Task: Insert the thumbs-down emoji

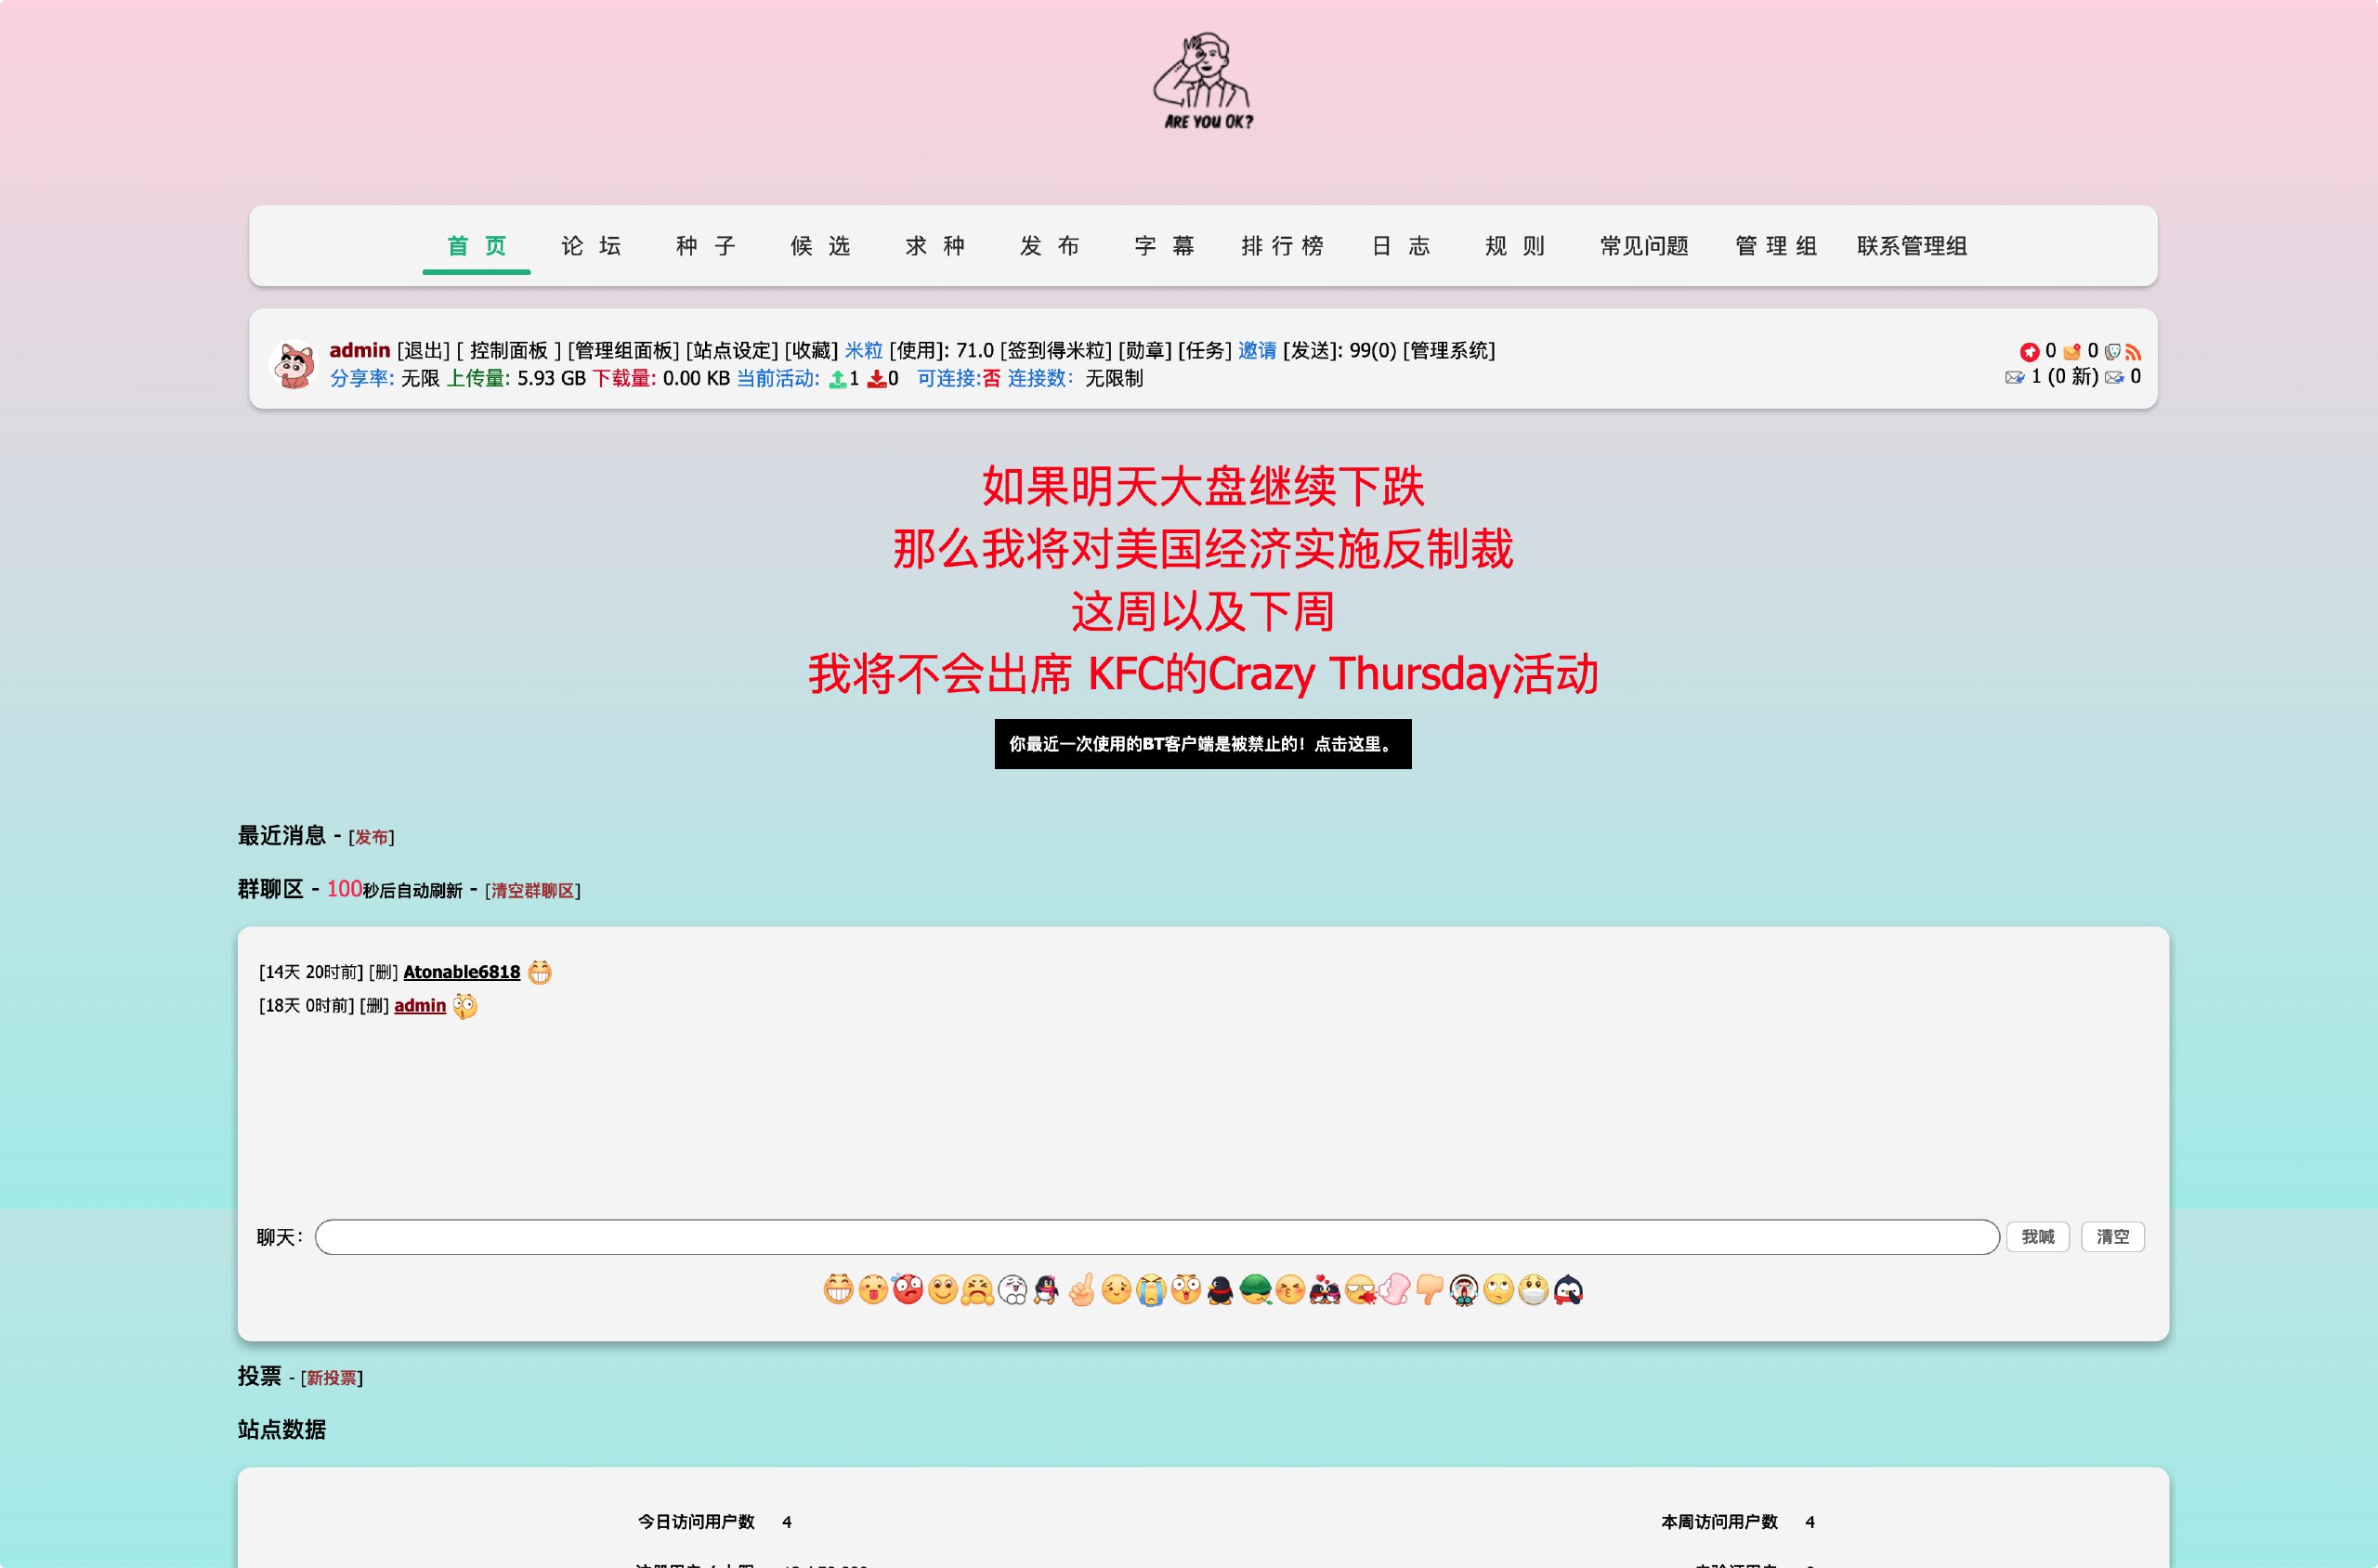Action: [1429, 1290]
